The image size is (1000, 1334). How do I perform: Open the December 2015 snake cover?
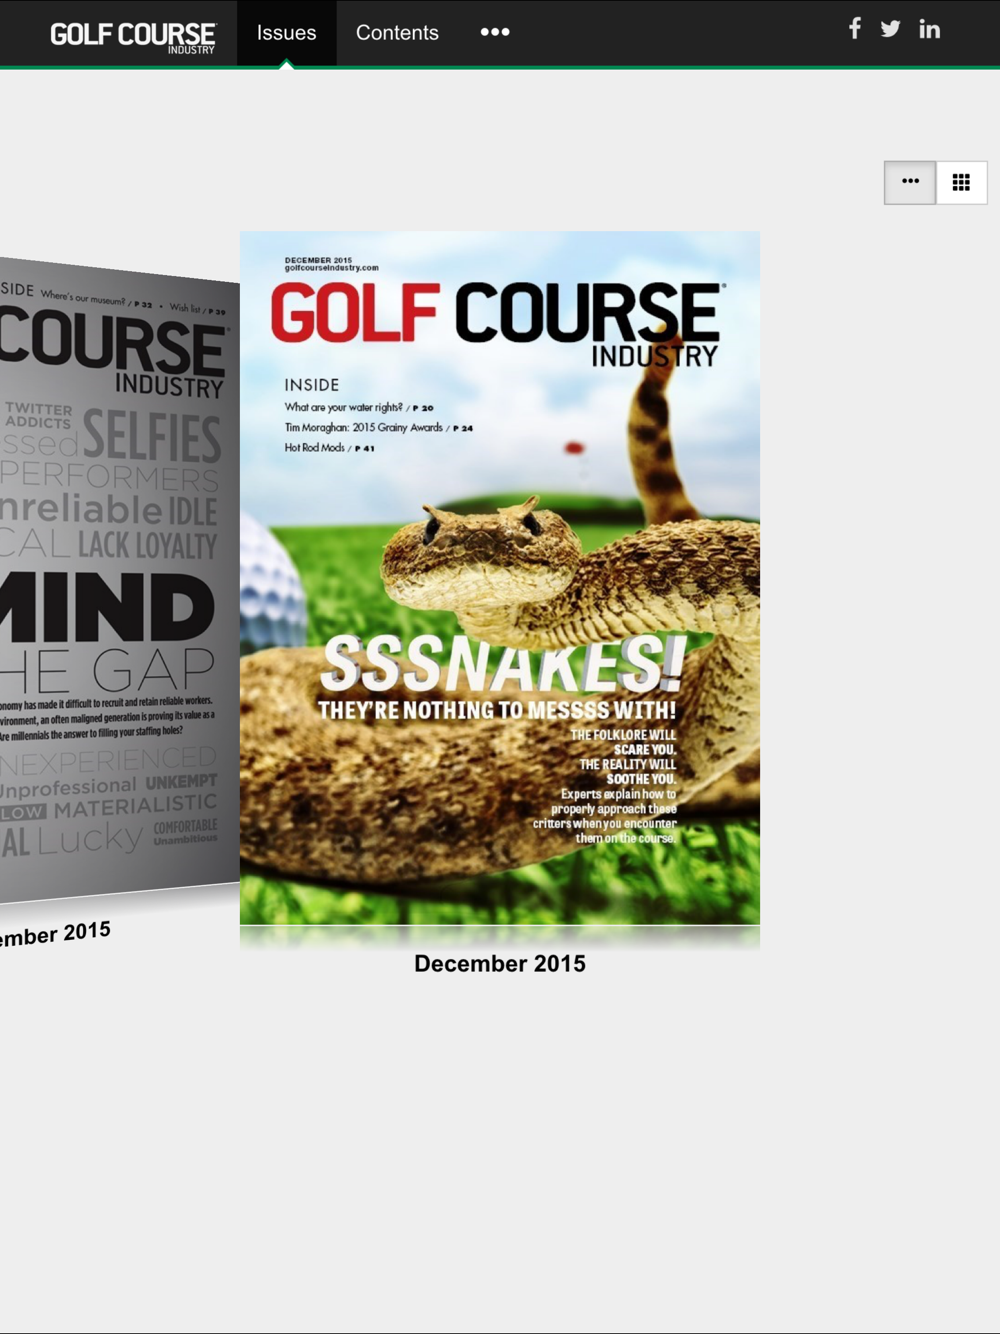(500, 578)
